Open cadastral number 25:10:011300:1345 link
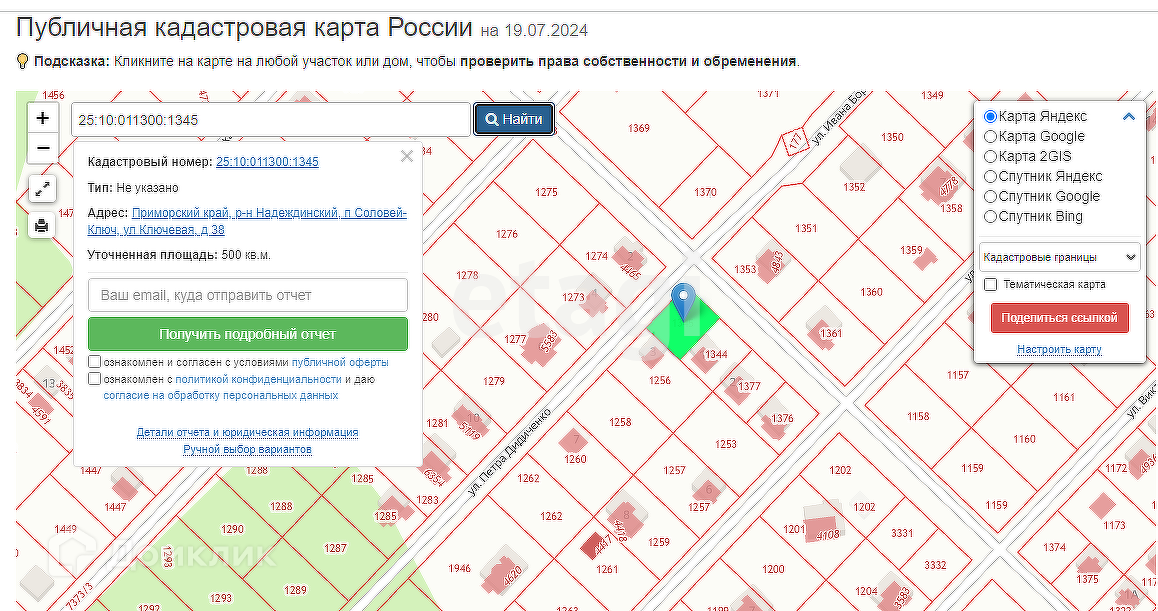This screenshot has width=1158, height=611. click(267, 162)
